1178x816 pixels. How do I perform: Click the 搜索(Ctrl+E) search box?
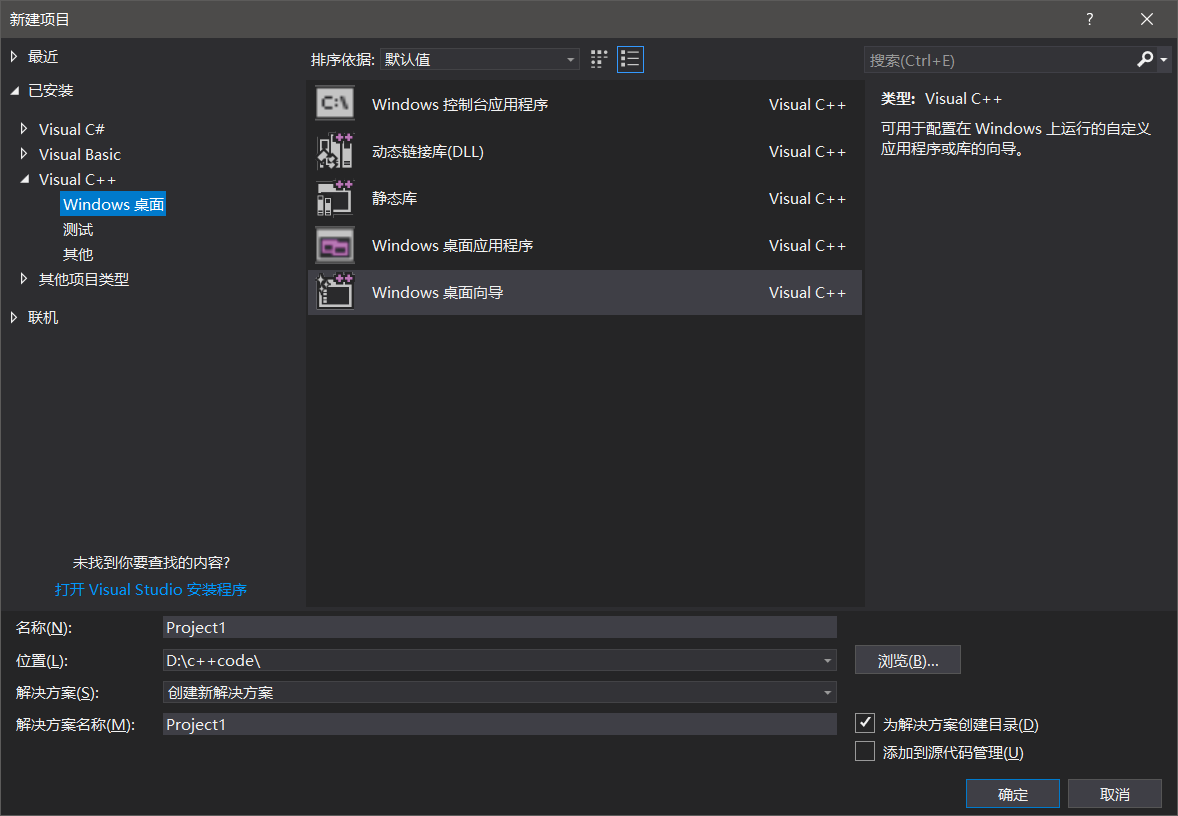999,60
